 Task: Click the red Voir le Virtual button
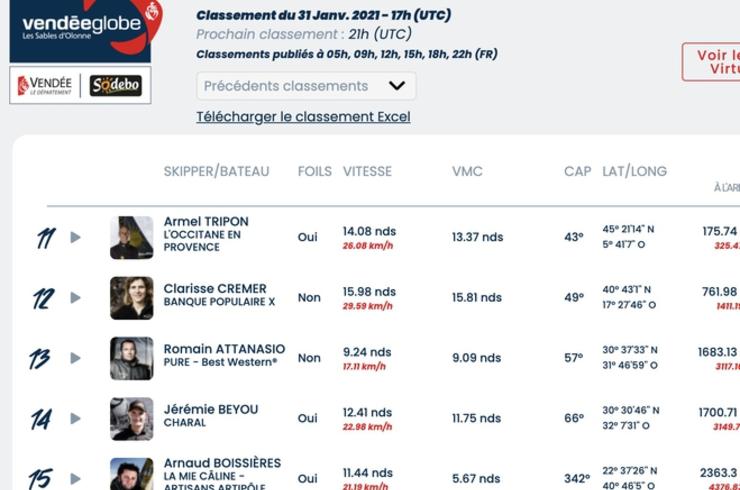point(711,62)
